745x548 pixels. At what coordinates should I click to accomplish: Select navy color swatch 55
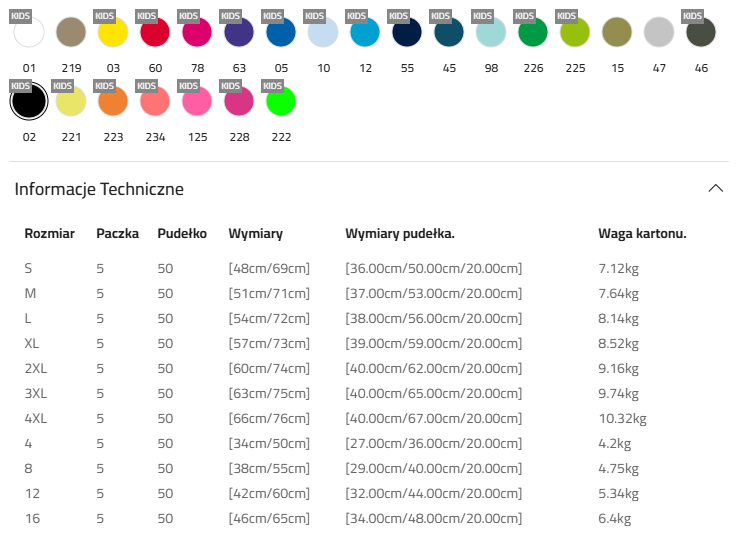407,32
